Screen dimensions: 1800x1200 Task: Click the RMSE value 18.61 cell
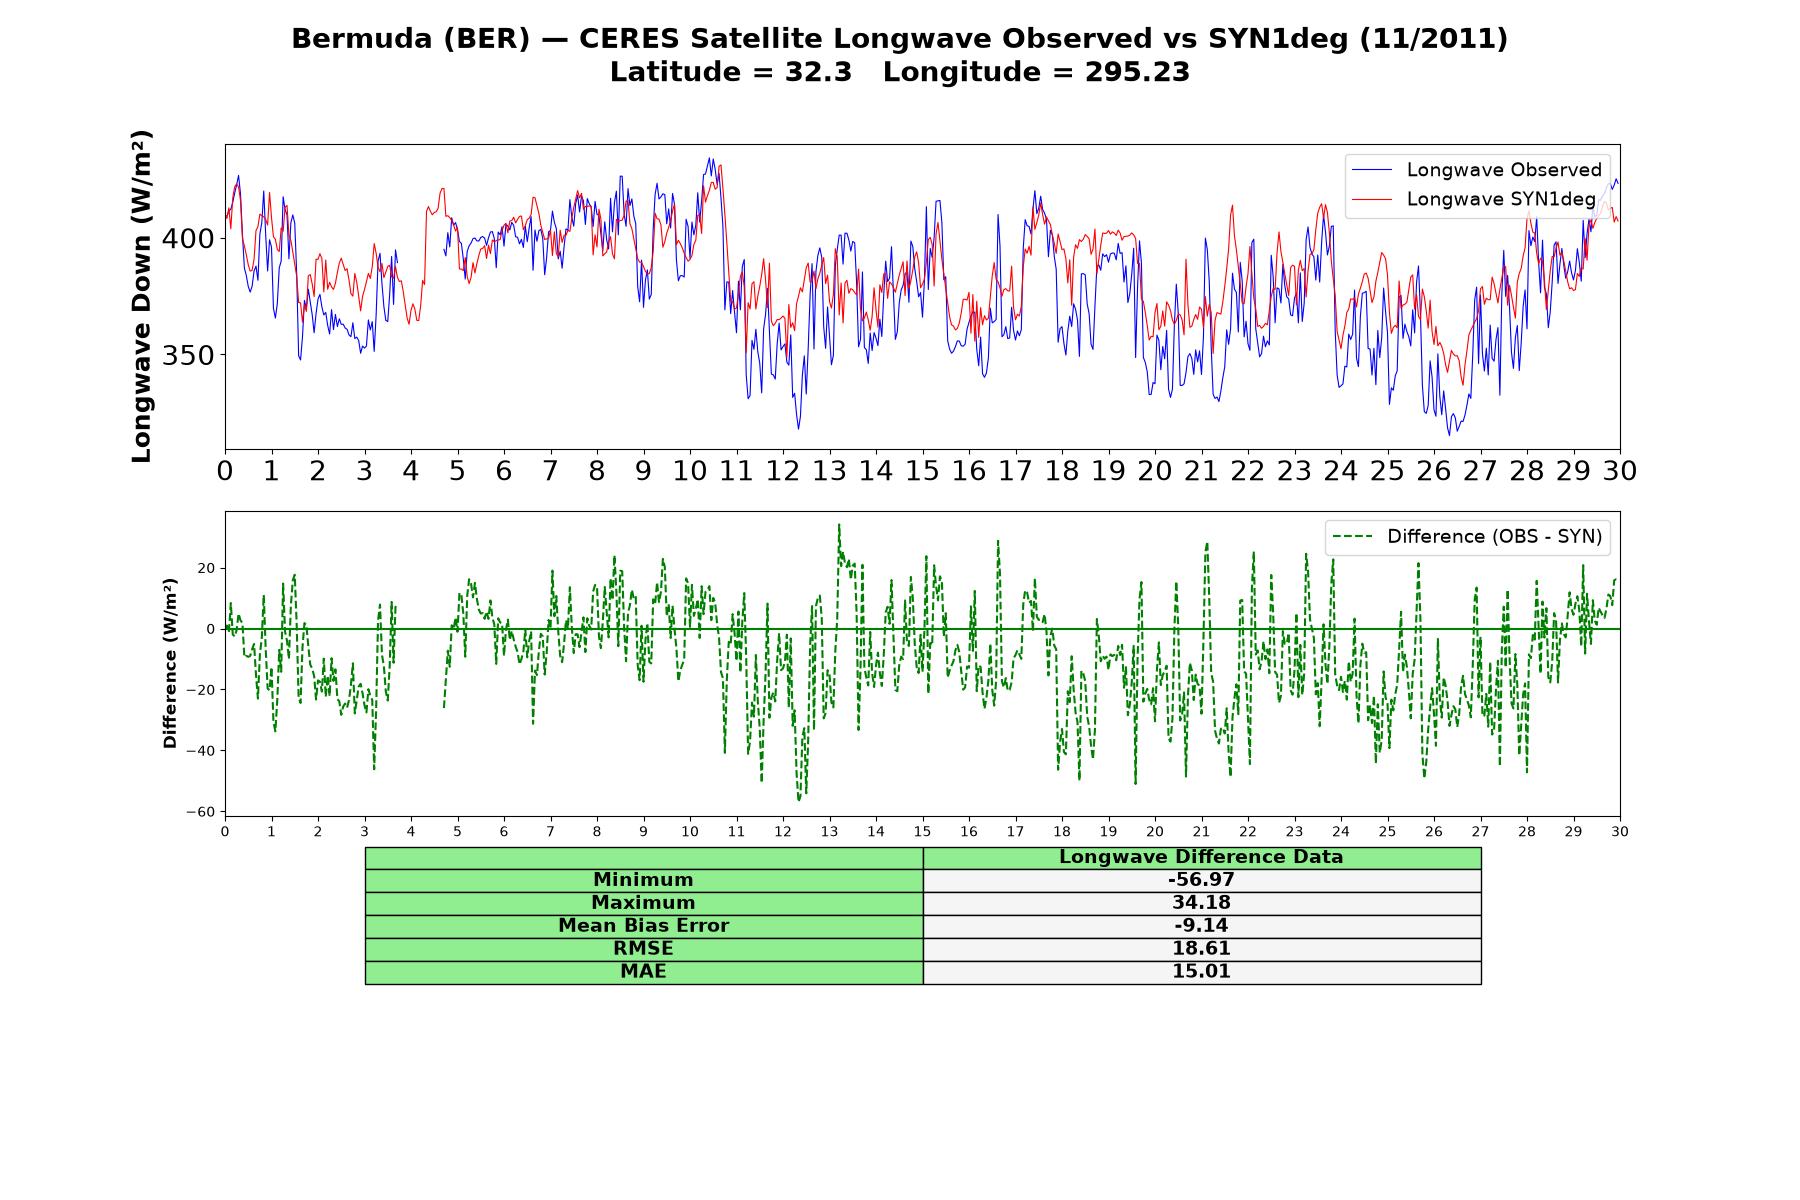[x=1202, y=949]
